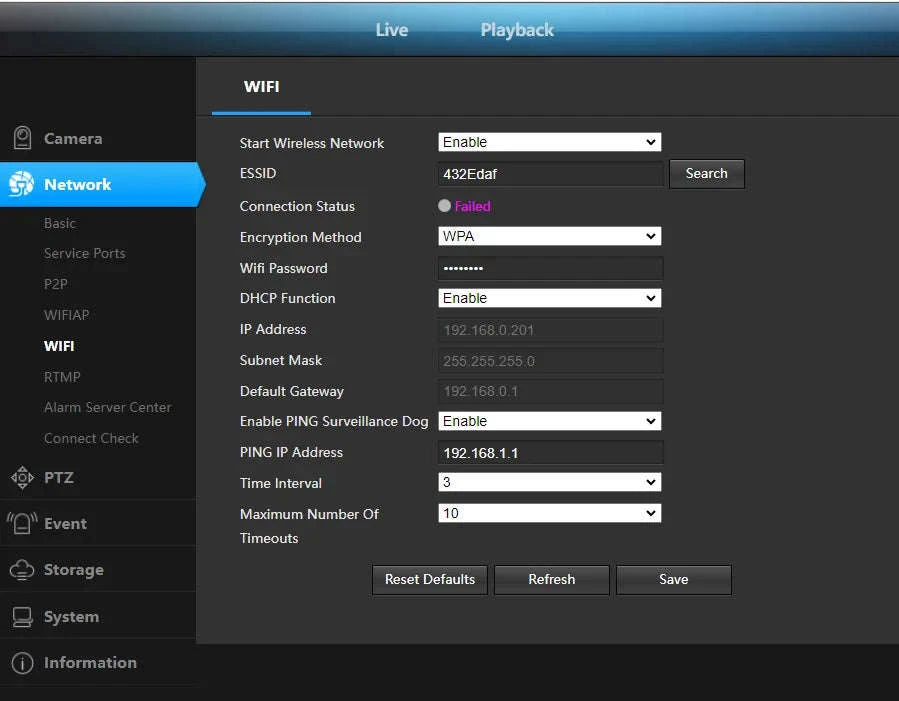899x701 pixels.
Task: Switch to the Playback tab
Action: point(517,30)
